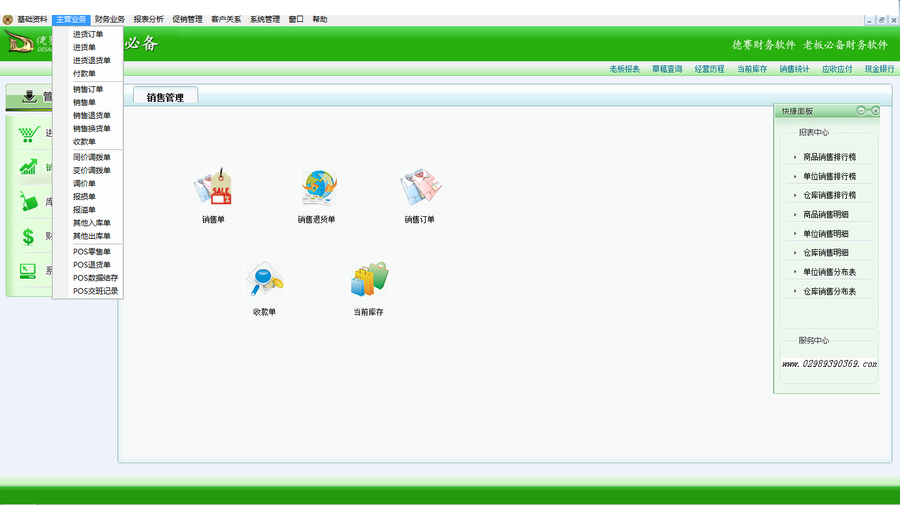Open the 基础资料 menu
The width and height of the screenshot is (900, 505).
32,20
